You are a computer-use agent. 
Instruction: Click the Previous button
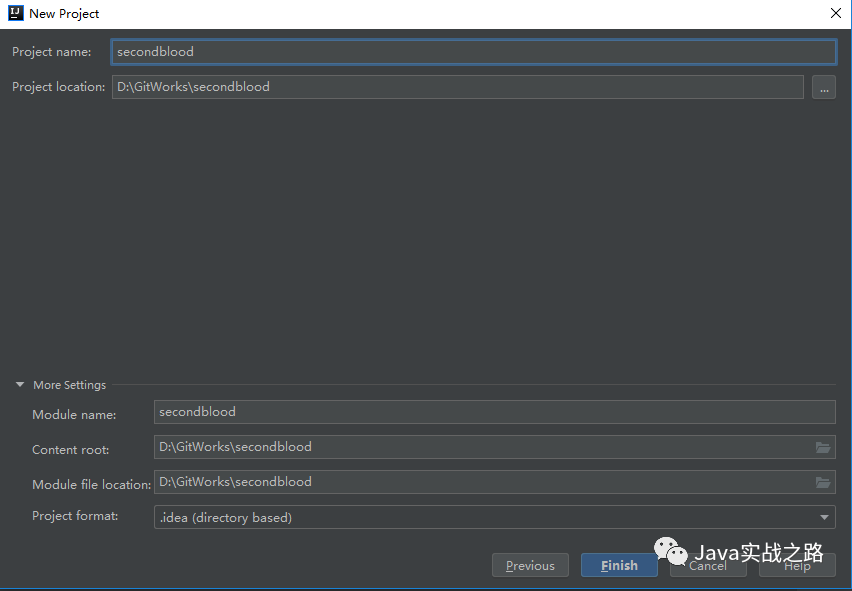530,565
